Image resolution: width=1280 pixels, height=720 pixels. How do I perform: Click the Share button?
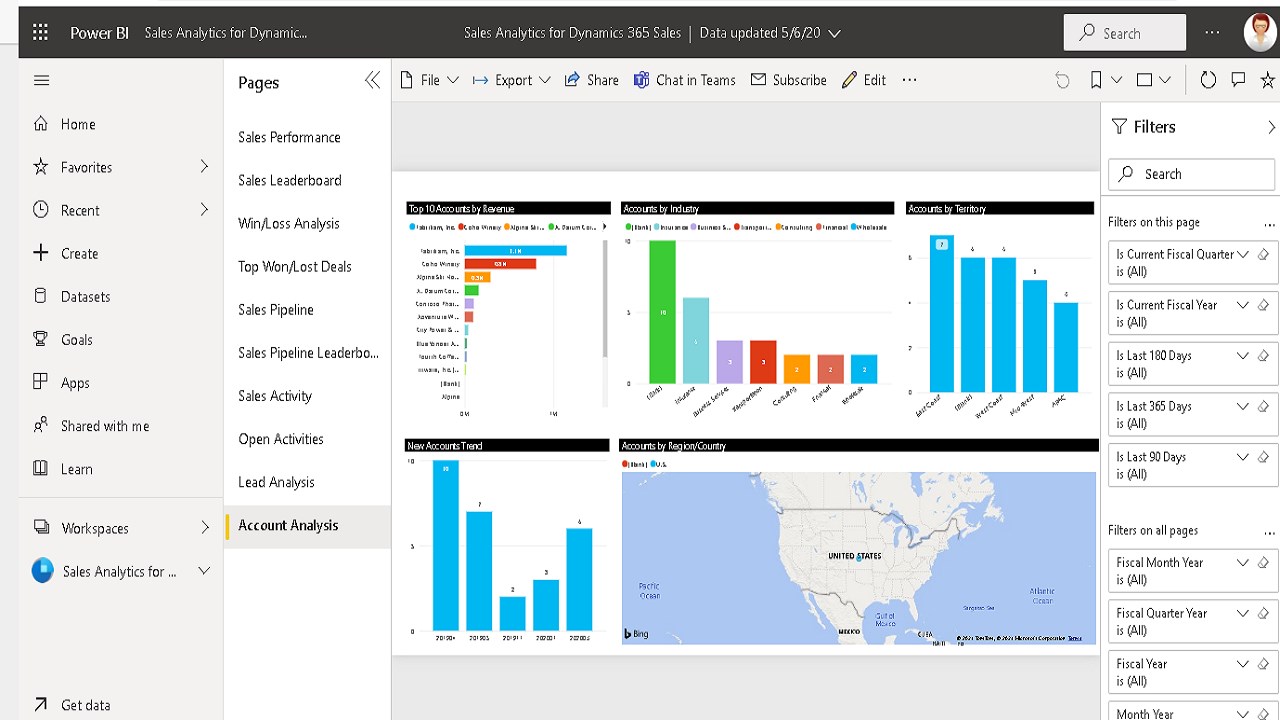click(591, 80)
